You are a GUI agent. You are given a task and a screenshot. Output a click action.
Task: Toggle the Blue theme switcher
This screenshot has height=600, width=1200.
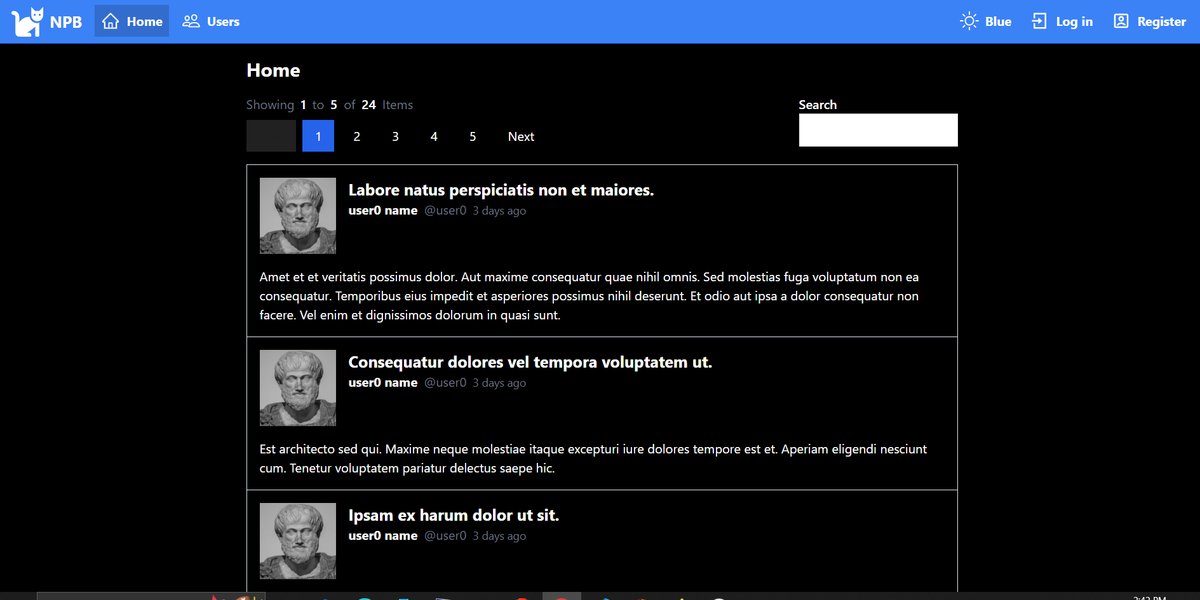point(985,21)
